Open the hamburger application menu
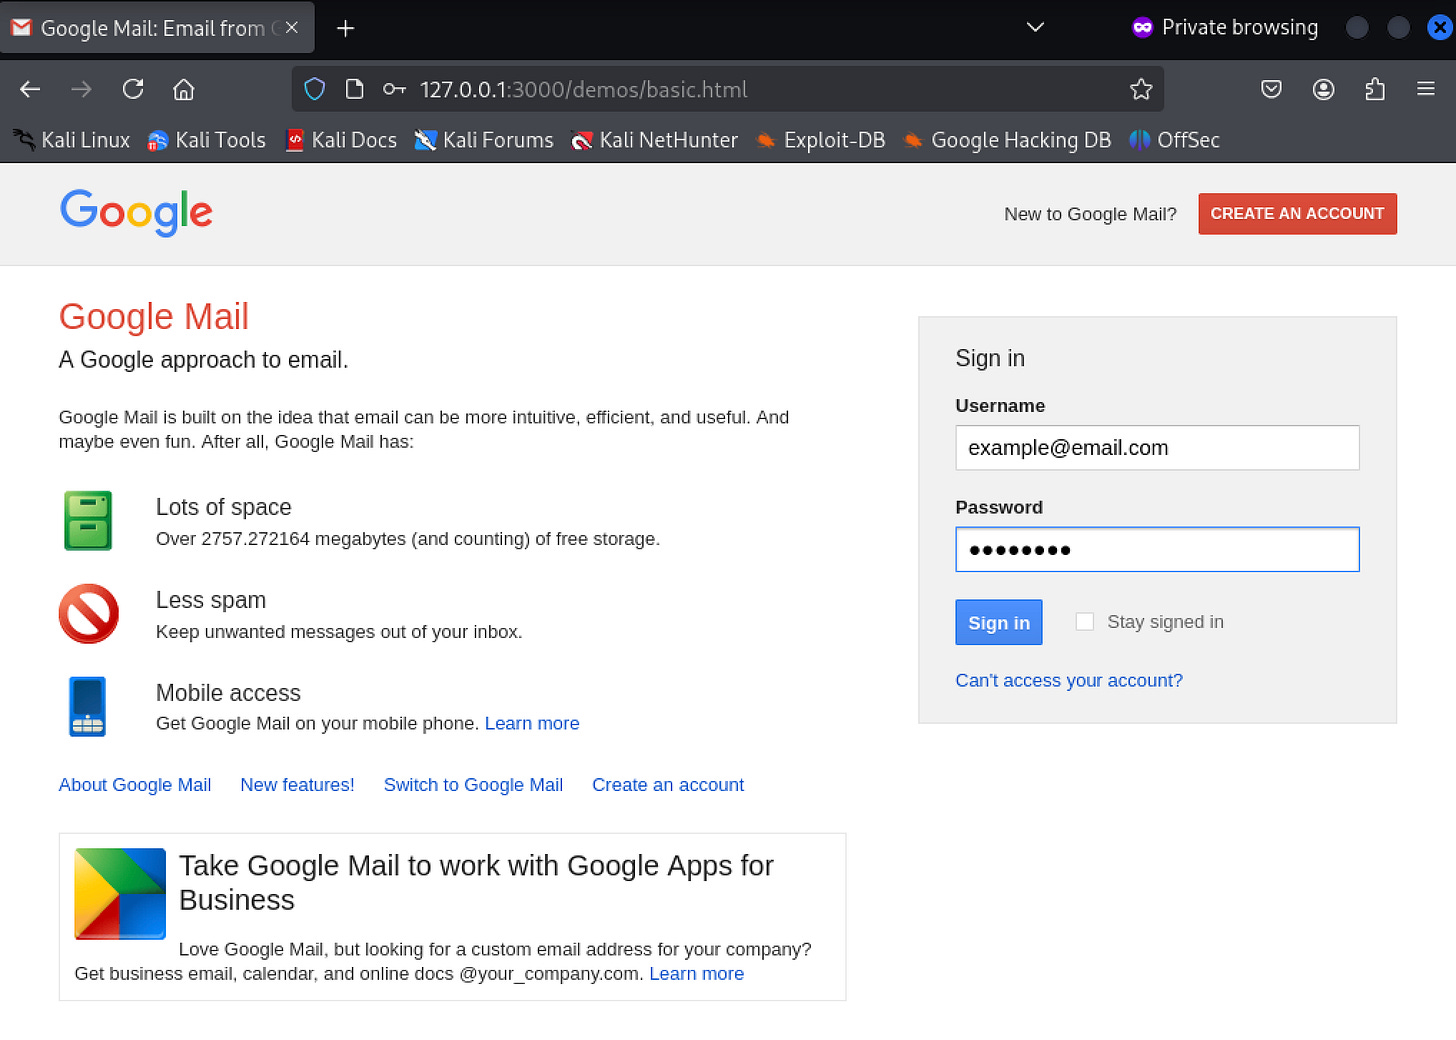The height and width of the screenshot is (1040, 1456). (1426, 89)
